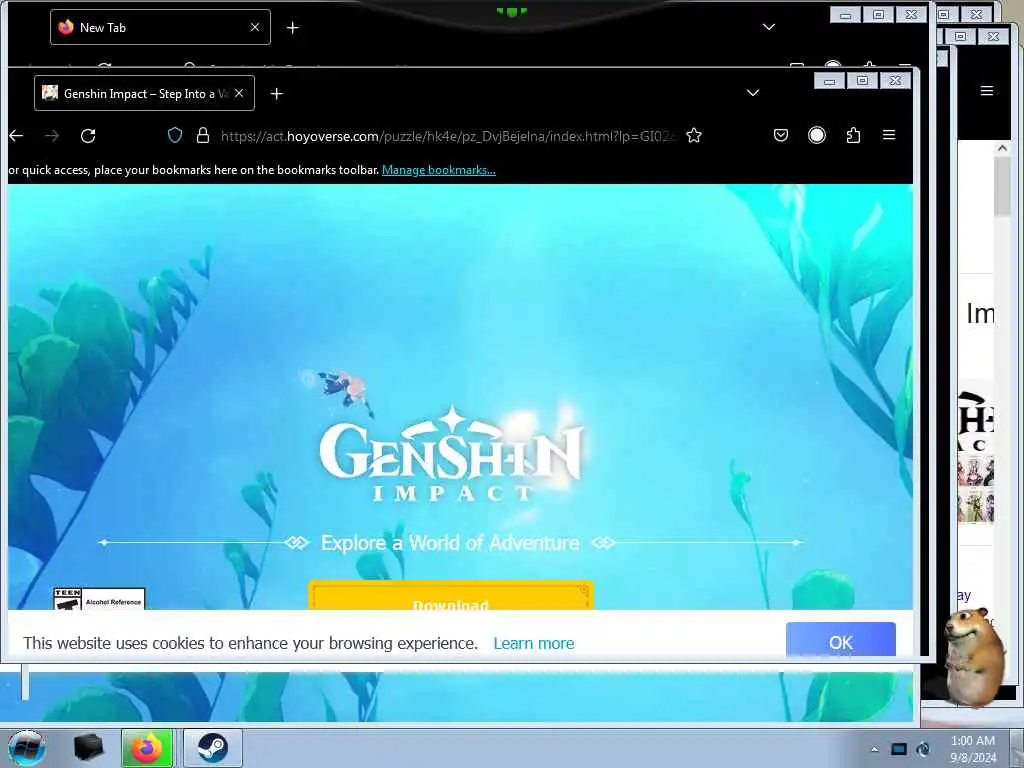
Task: Minimize the Genshin Impact Firefox window
Action: [x=829, y=81]
